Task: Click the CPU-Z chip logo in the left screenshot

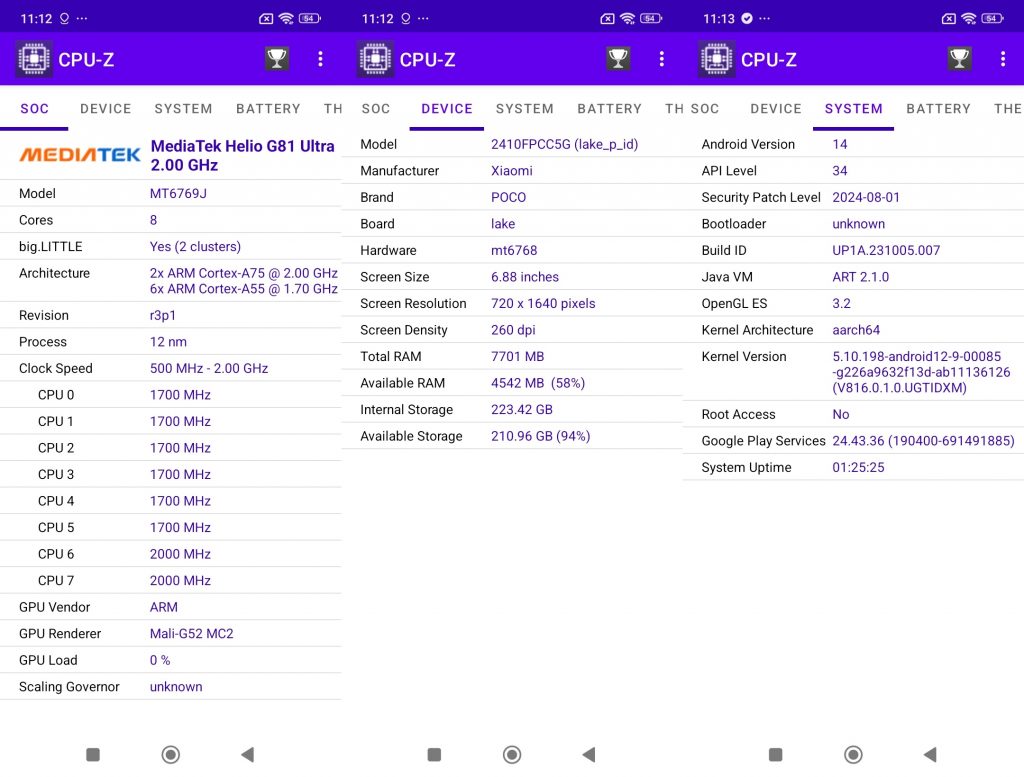Action: tap(34, 59)
